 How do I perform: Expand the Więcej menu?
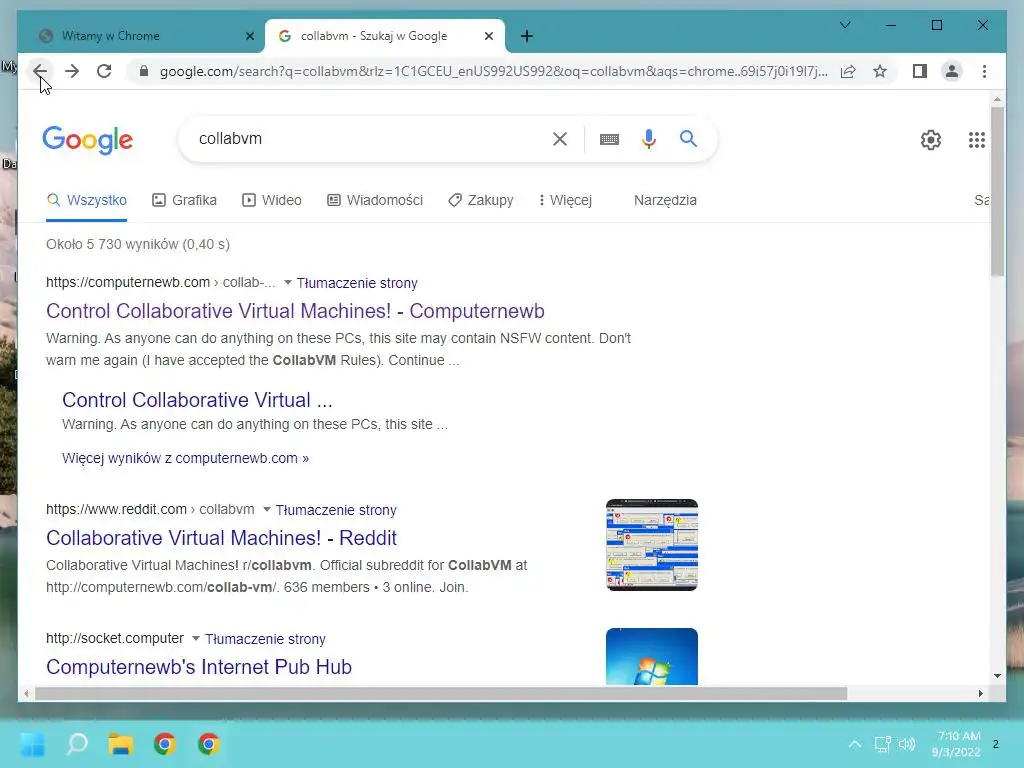click(x=566, y=200)
